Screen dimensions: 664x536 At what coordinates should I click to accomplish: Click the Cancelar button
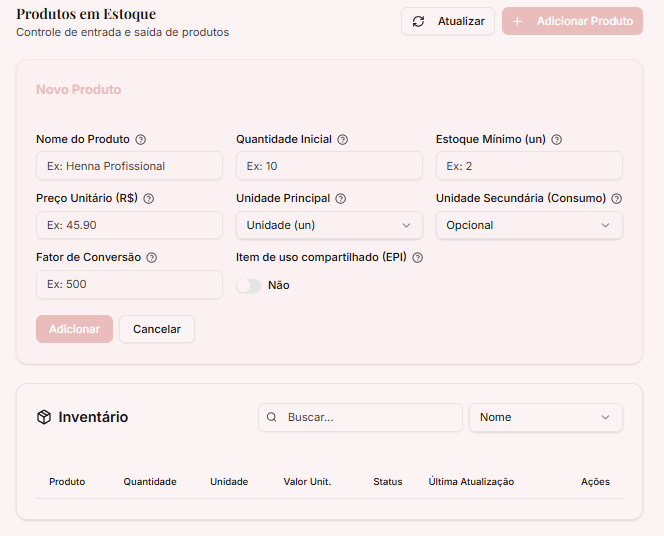pos(157,329)
